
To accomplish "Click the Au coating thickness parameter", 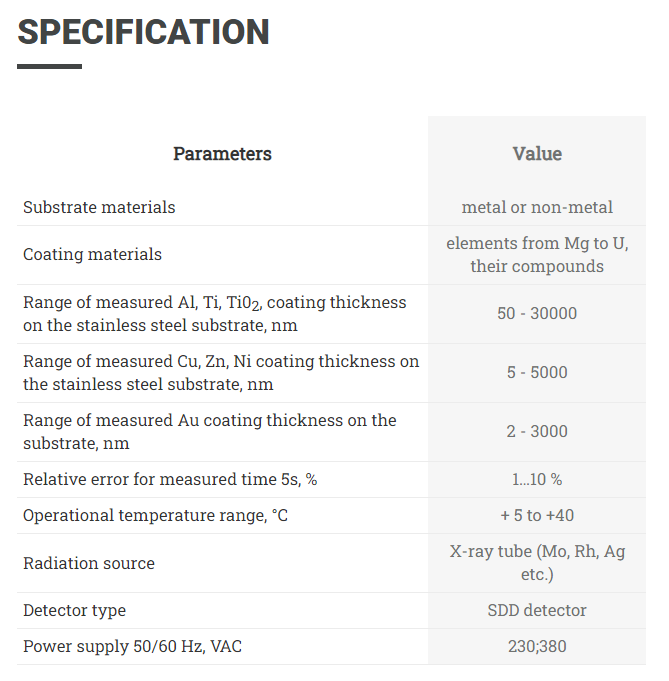I will [209, 432].
